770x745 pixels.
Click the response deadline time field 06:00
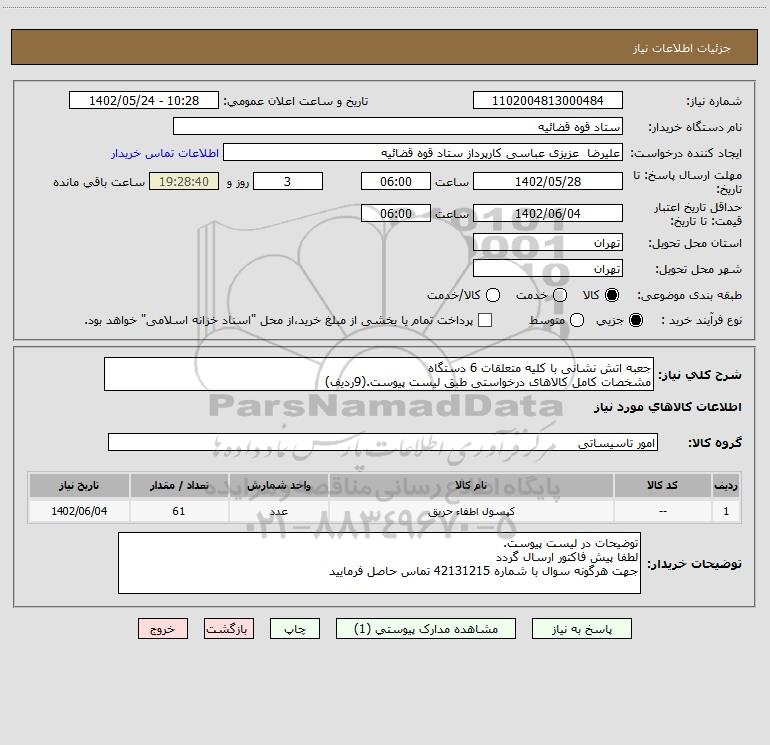(x=396, y=181)
